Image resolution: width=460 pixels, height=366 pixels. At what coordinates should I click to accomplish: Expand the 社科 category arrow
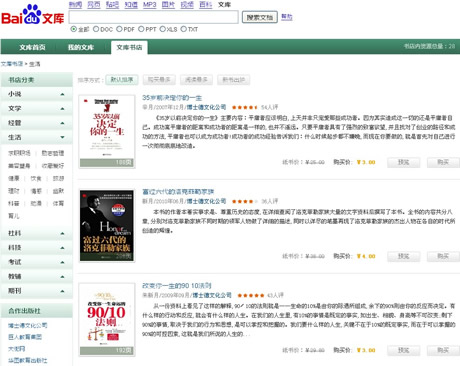click(62, 233)
